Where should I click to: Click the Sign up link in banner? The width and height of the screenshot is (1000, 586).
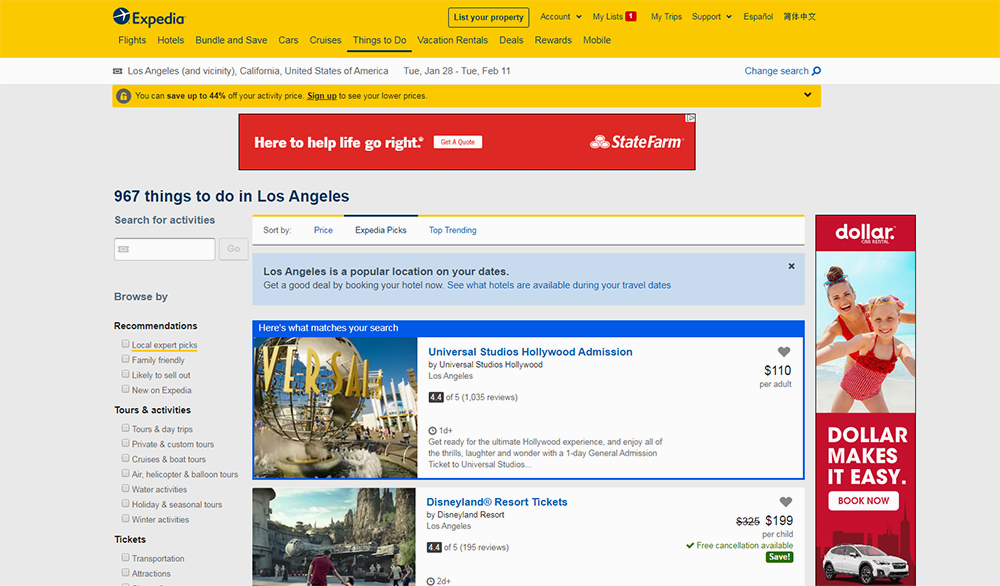tap(322, 96)
